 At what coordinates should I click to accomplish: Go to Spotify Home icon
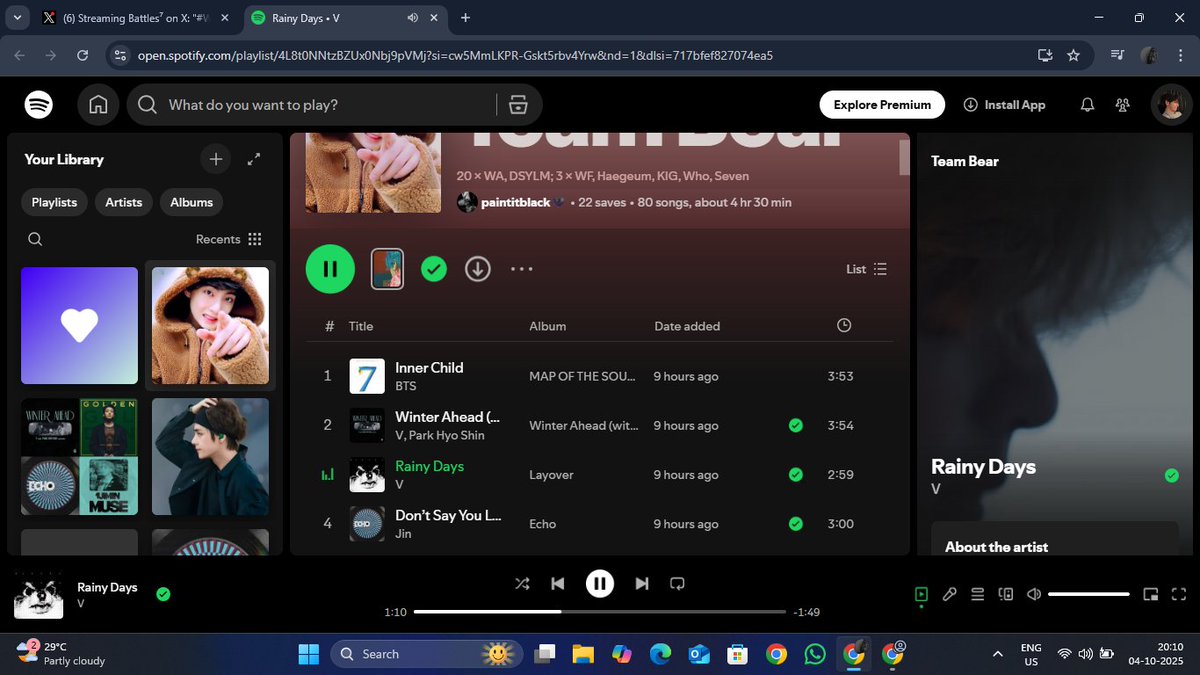(98, 104)
